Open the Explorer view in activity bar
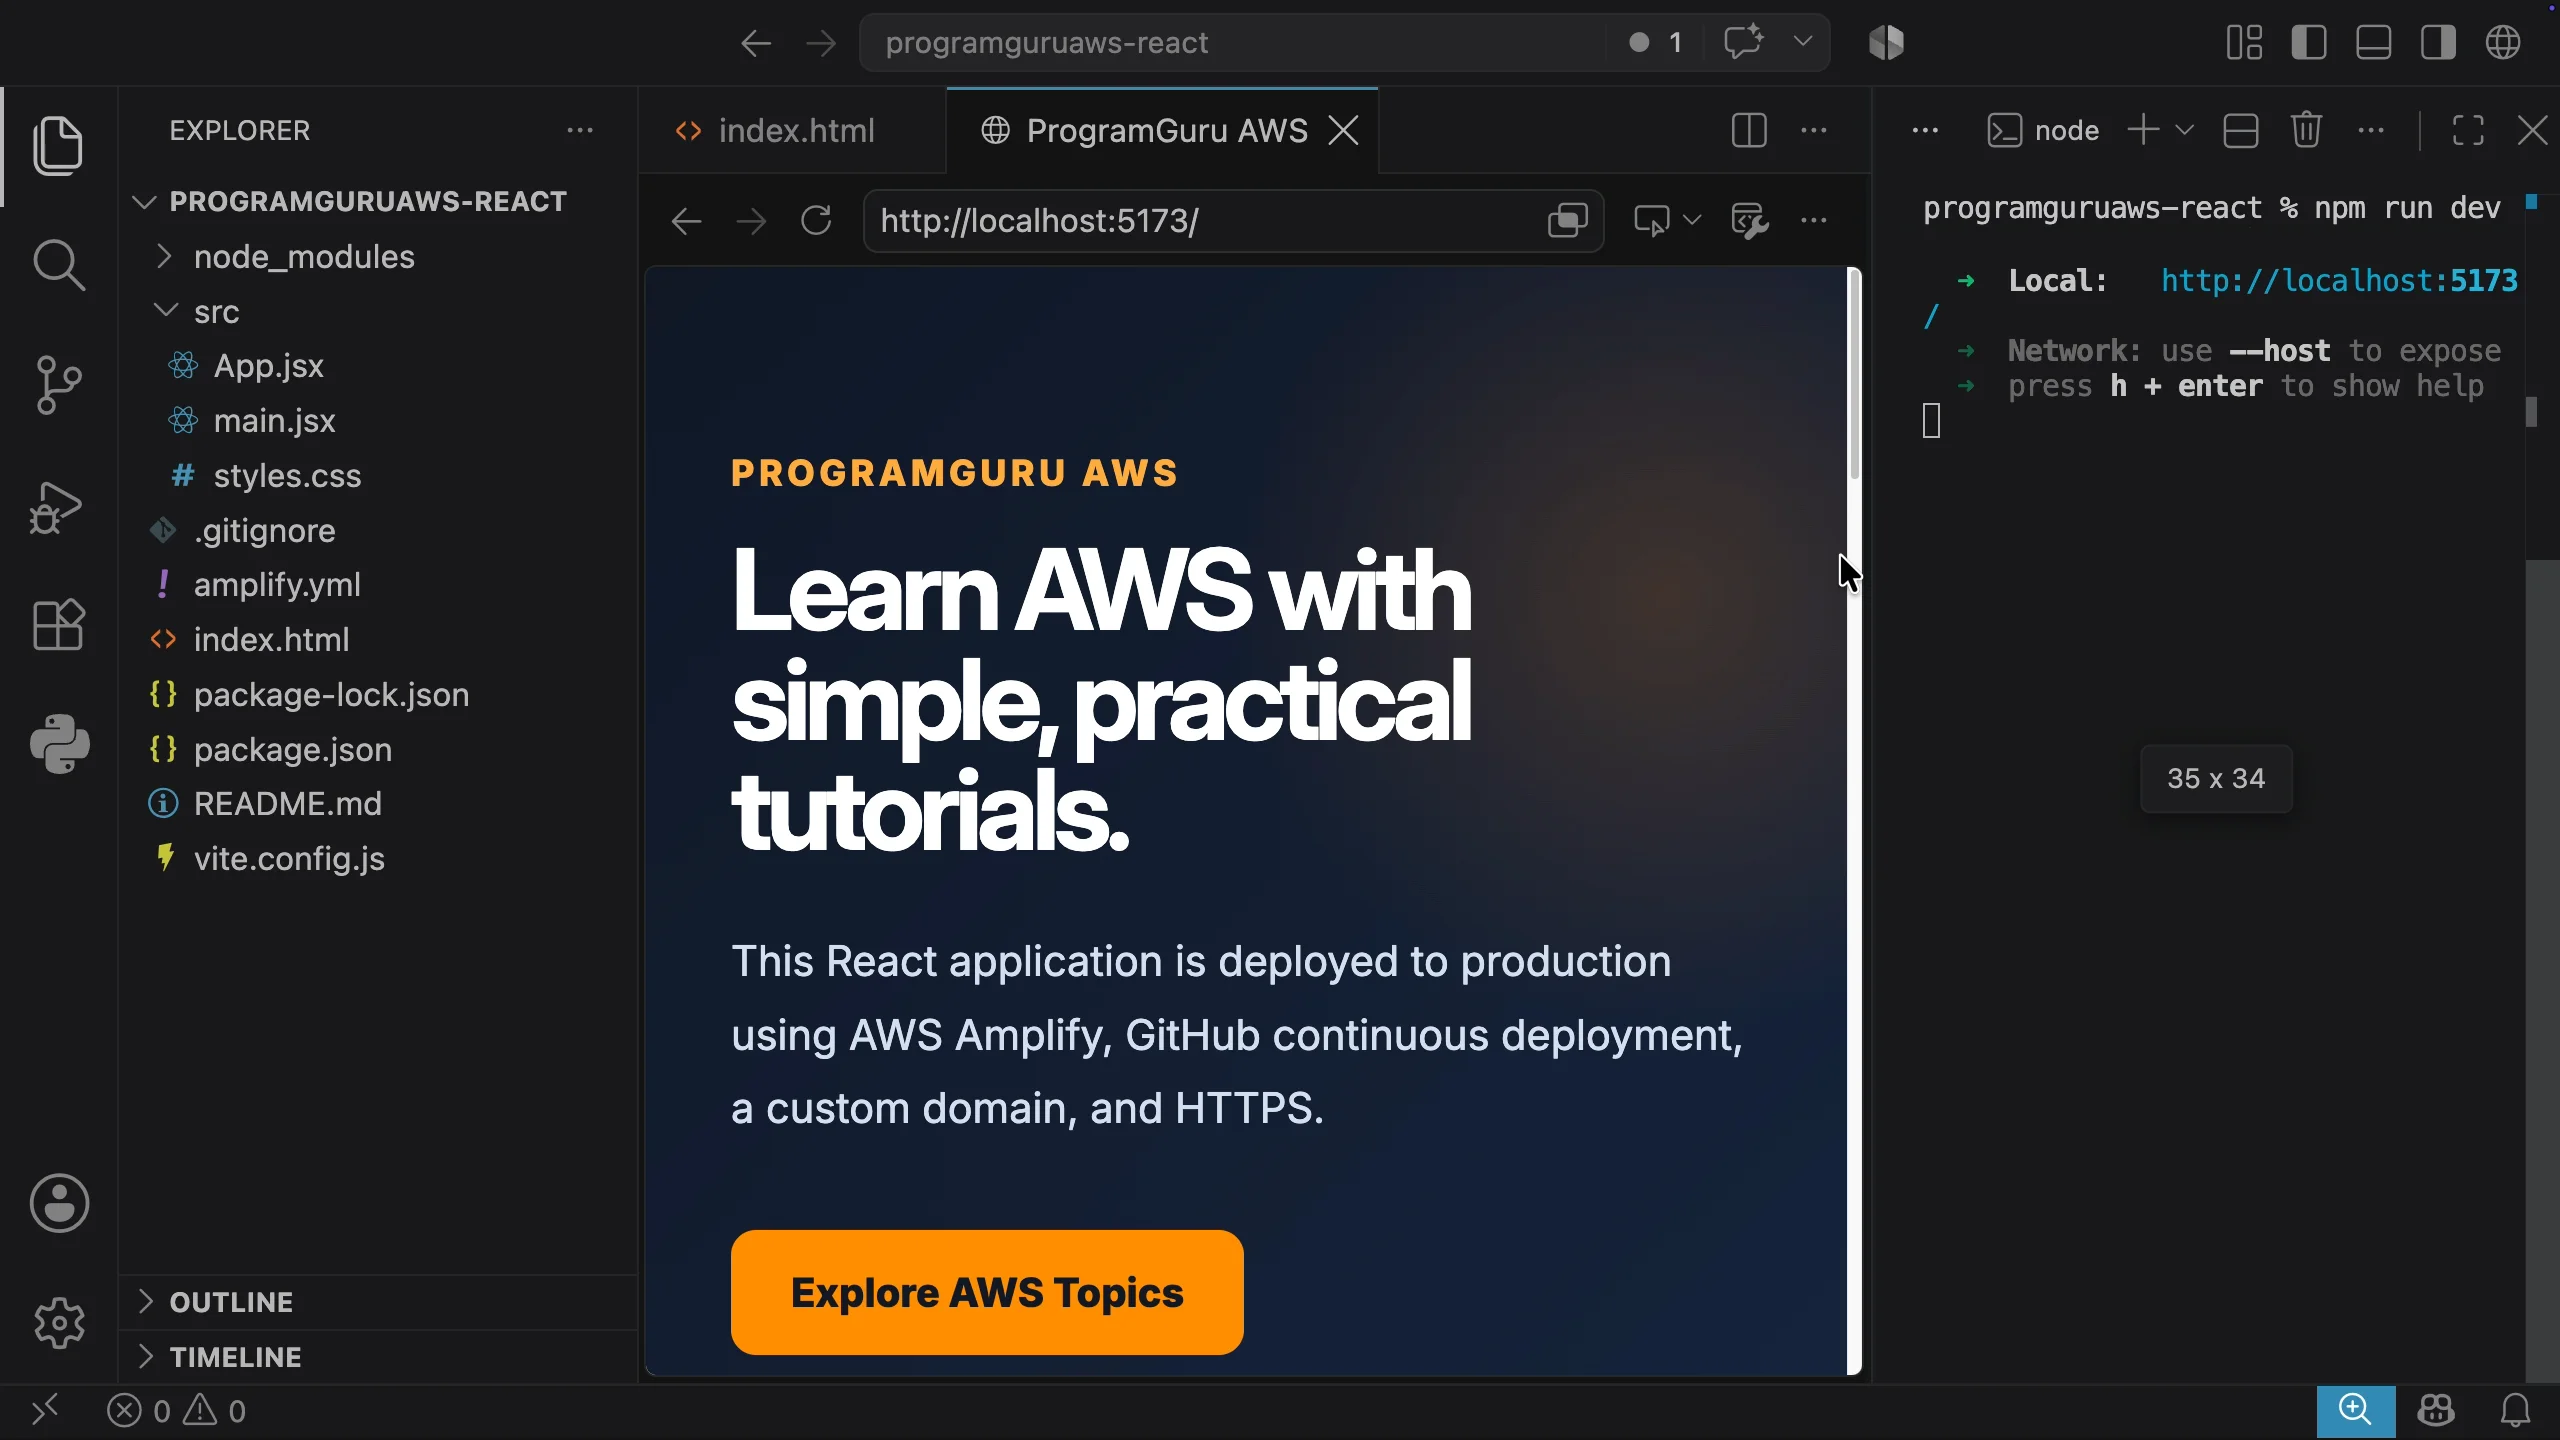This screenshot has width=2560, height=1440. coord(58,146)
